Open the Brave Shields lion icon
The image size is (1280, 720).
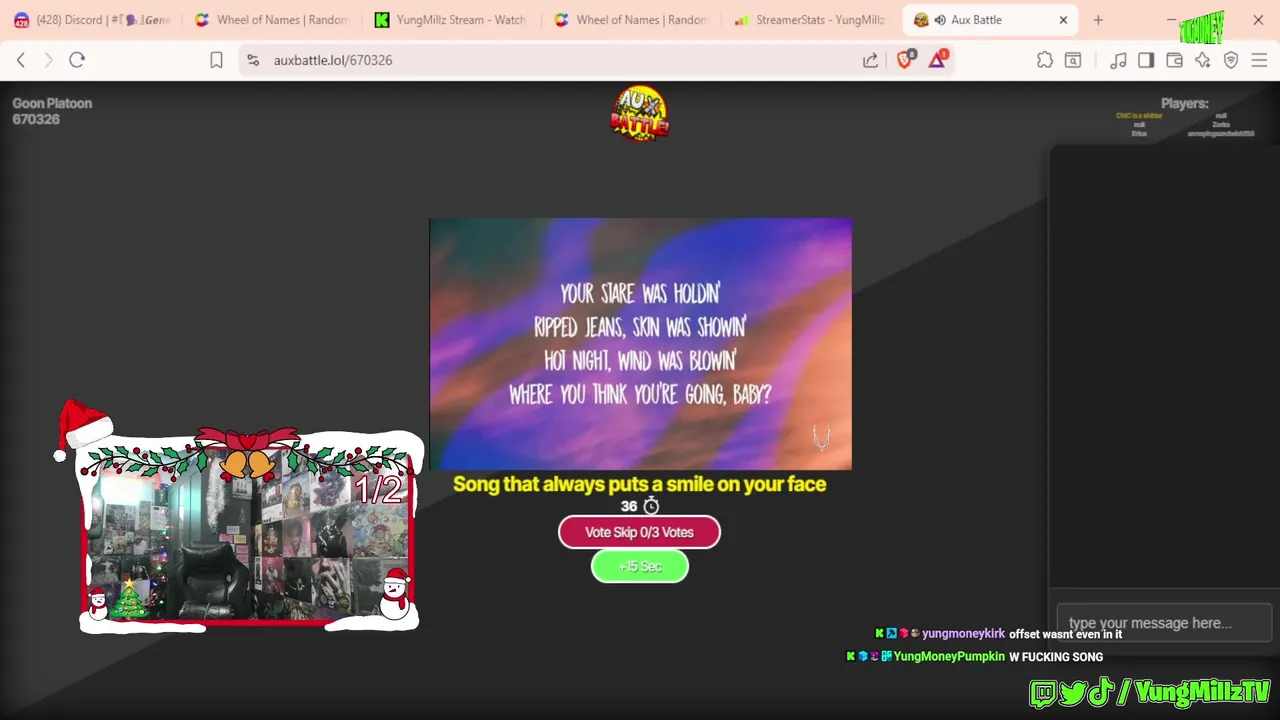905,60
